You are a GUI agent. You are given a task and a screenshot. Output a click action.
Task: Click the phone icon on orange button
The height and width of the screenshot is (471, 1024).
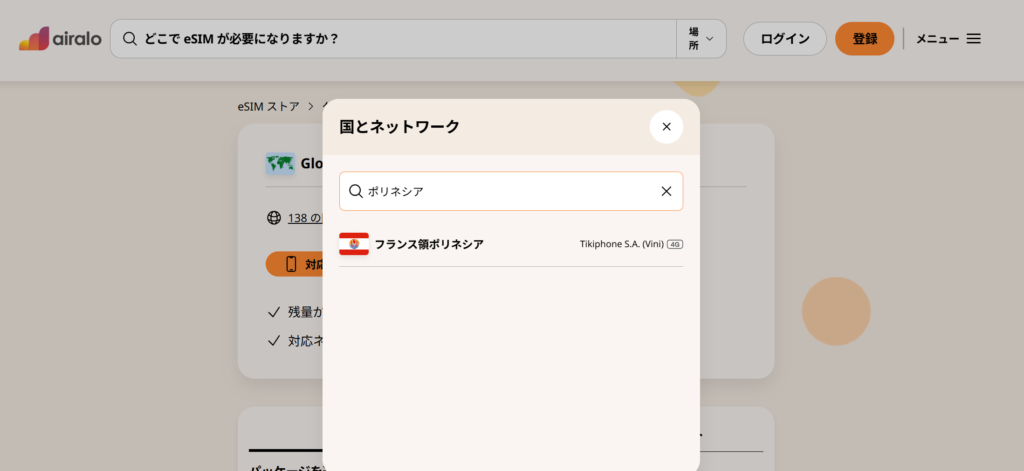click(x=291, y=264)
